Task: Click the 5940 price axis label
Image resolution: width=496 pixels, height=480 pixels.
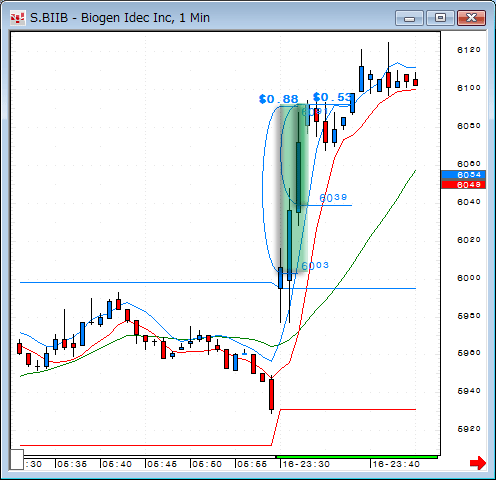Action: point(469,391)
